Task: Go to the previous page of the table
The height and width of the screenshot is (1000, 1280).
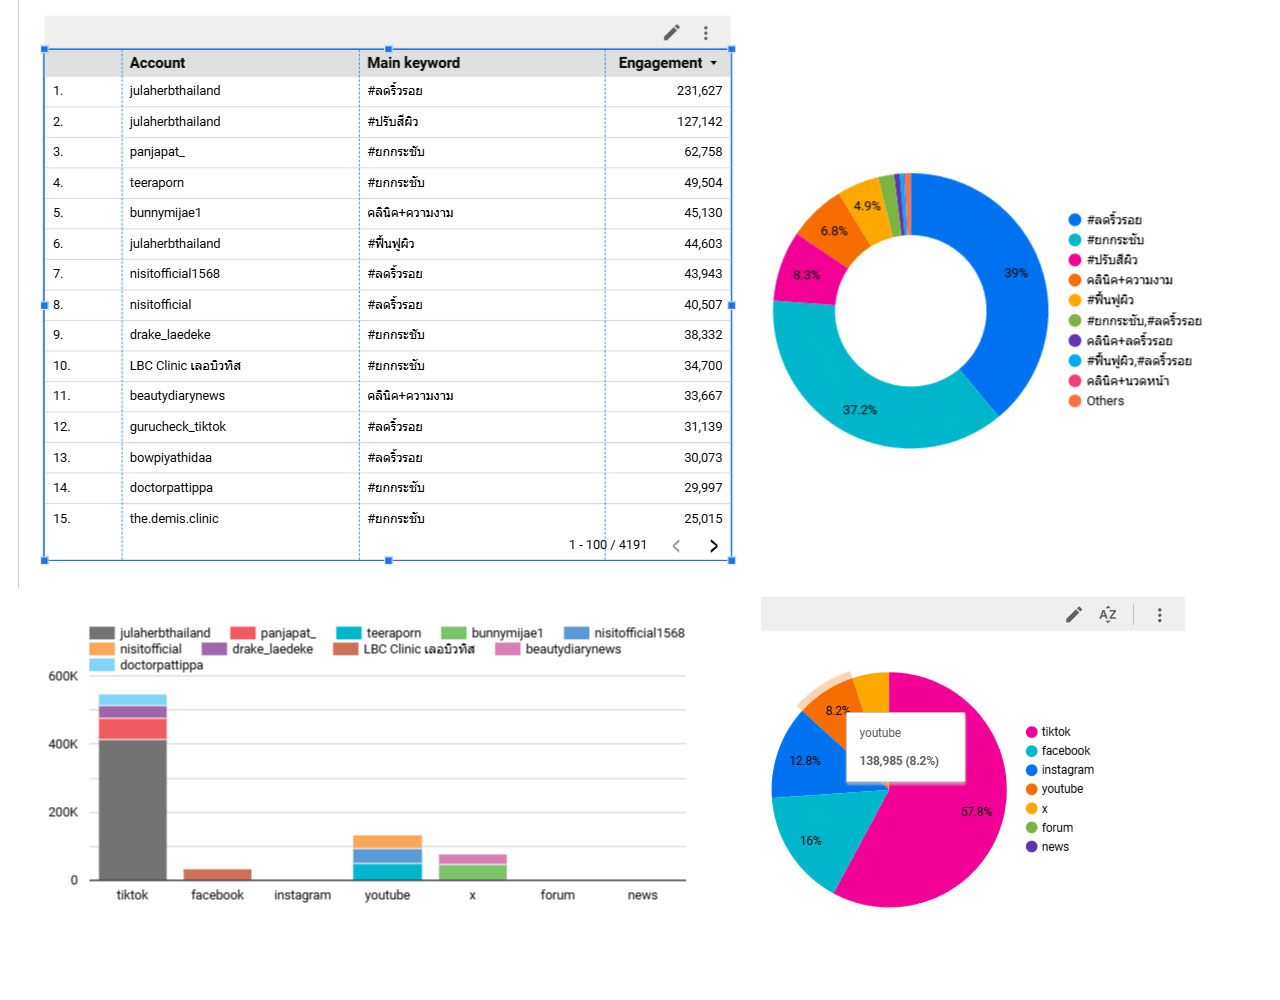Action: pos(677,546)
